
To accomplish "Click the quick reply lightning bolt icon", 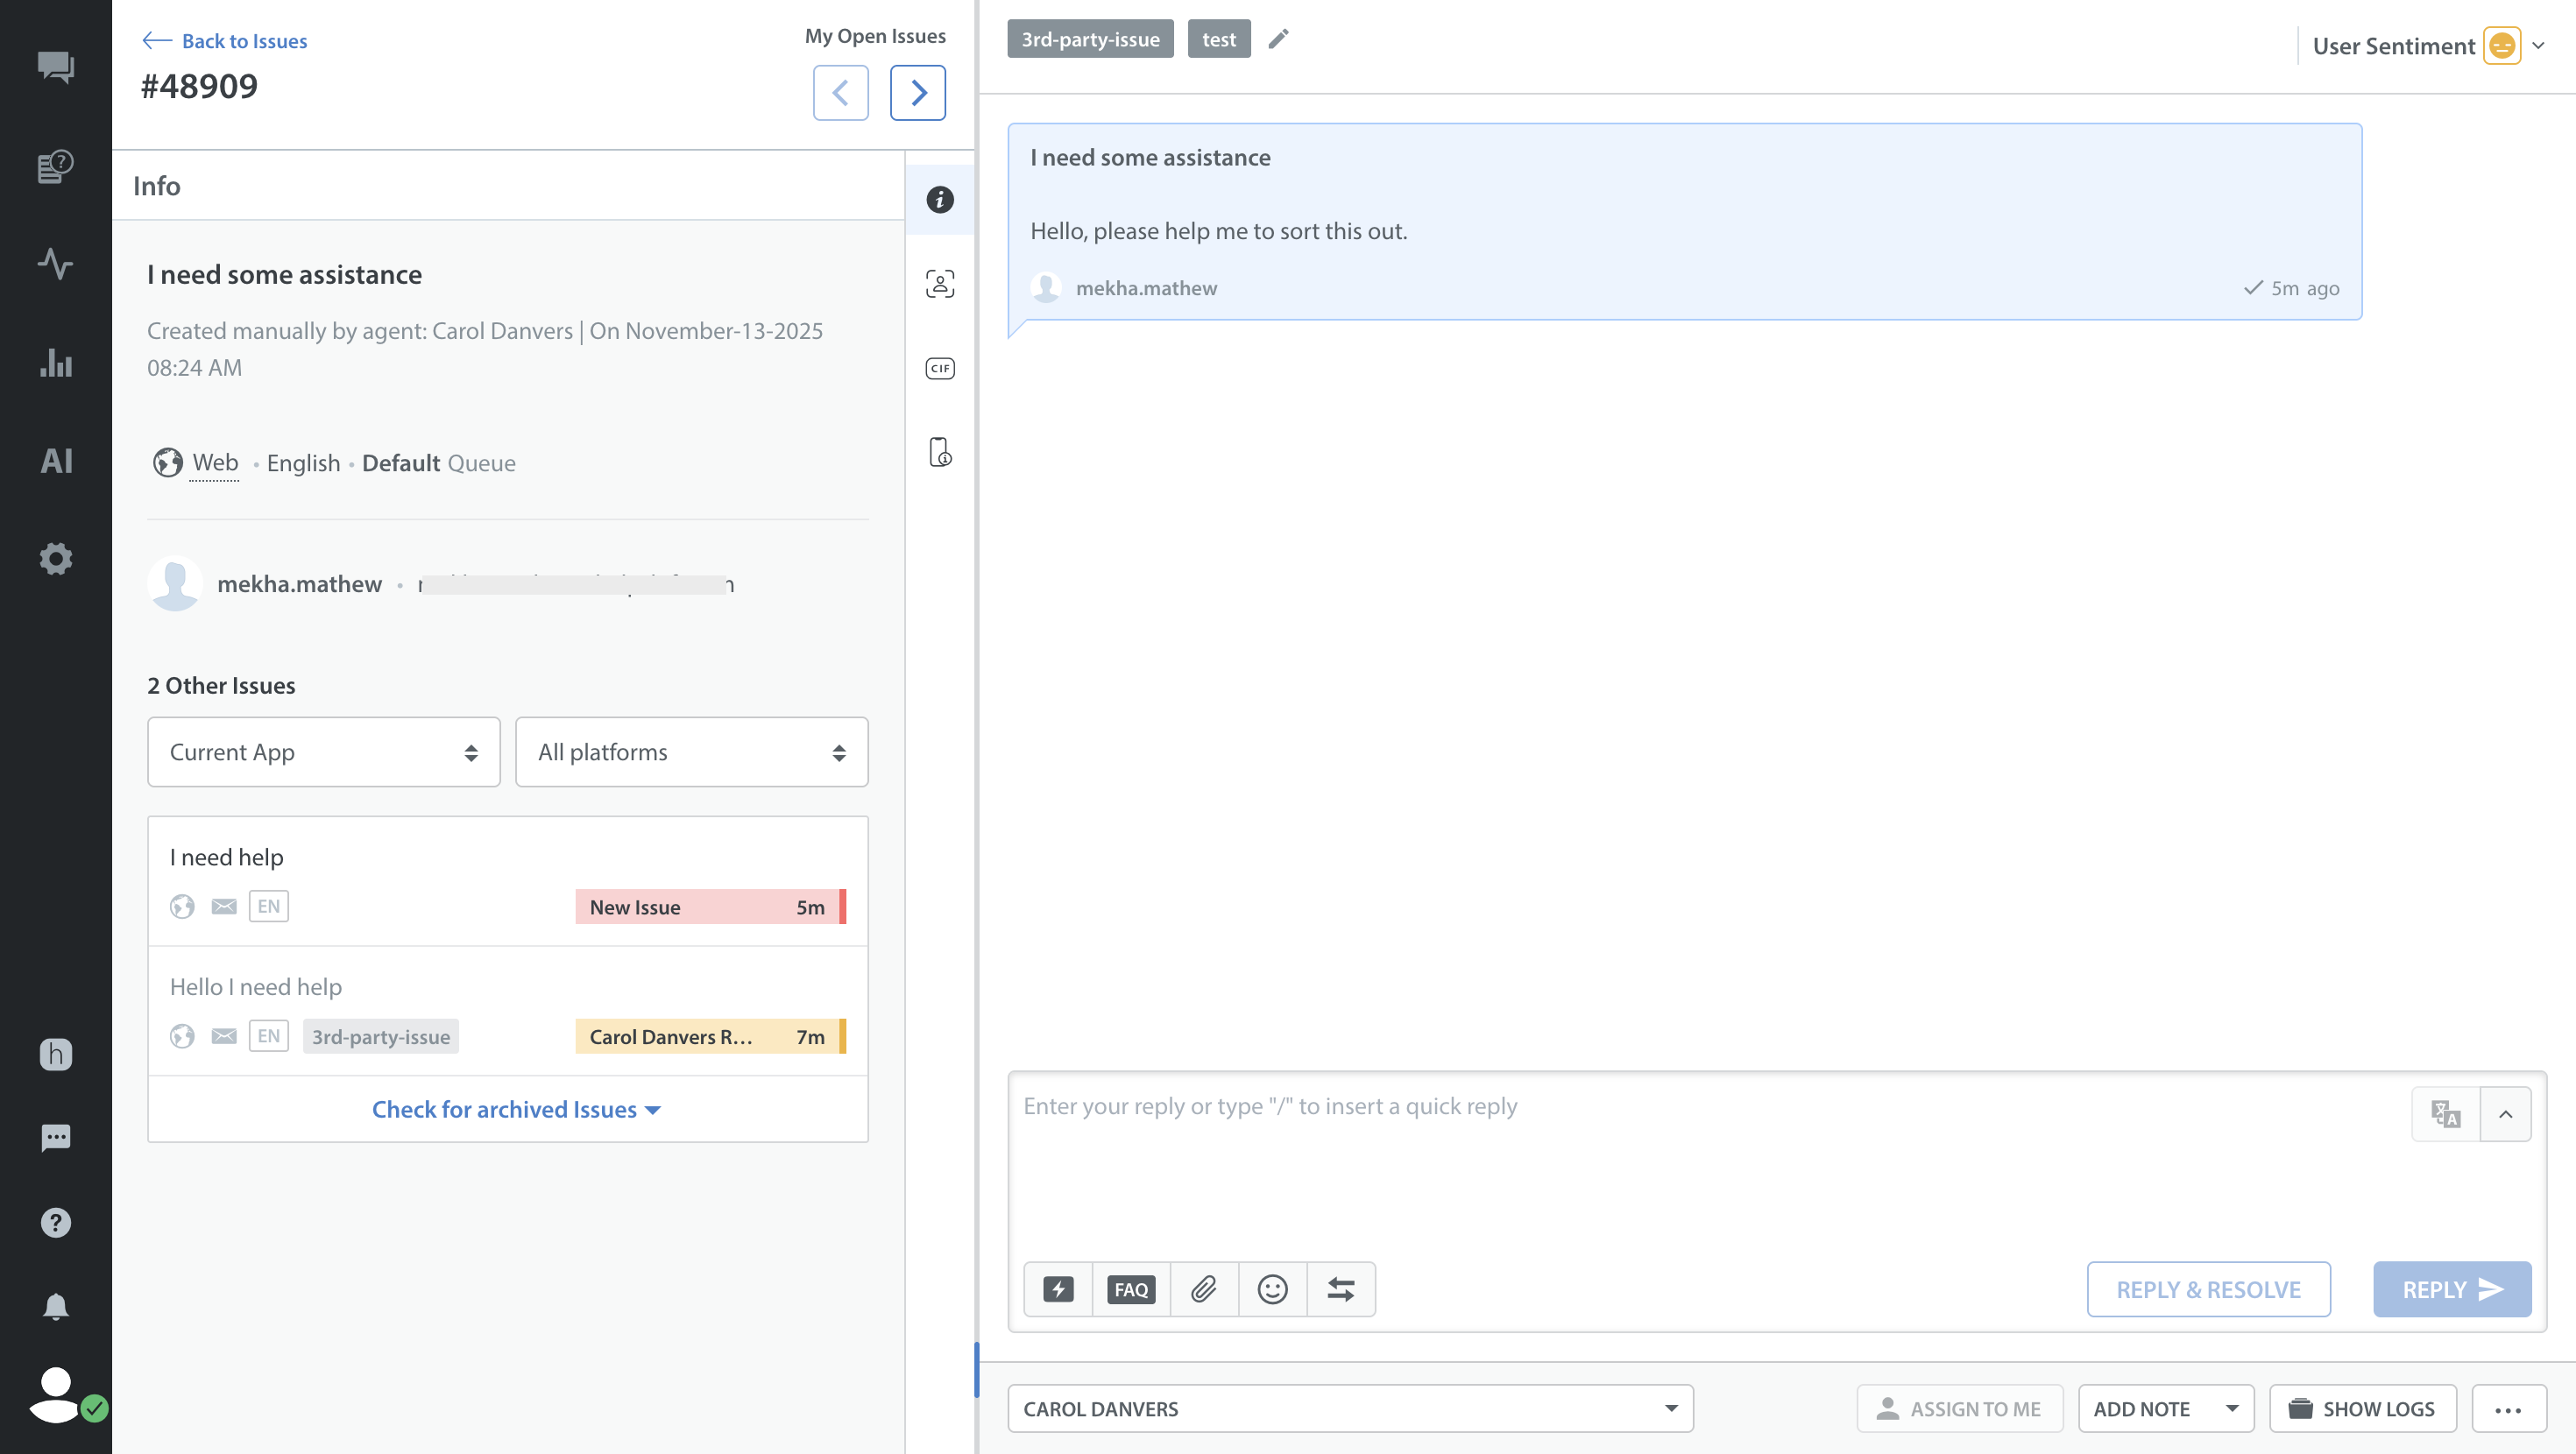I will tap(1058, 1289).
